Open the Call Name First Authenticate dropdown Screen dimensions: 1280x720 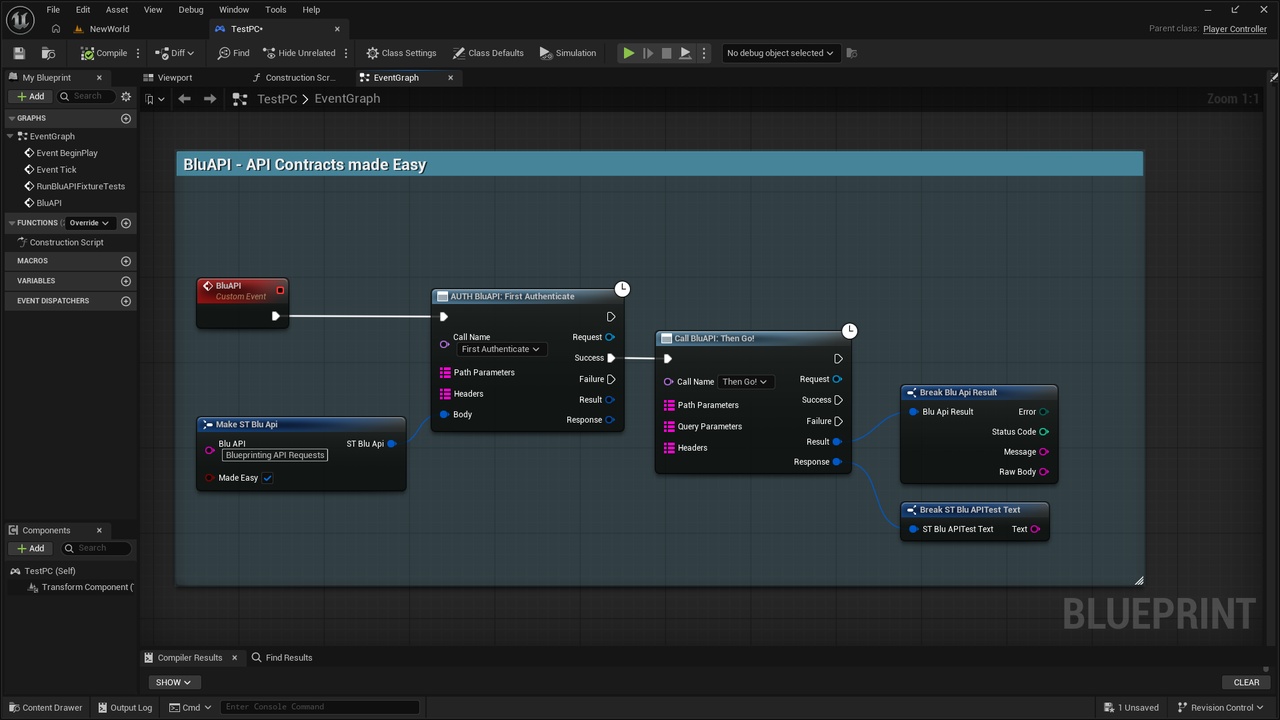(501, 349)
